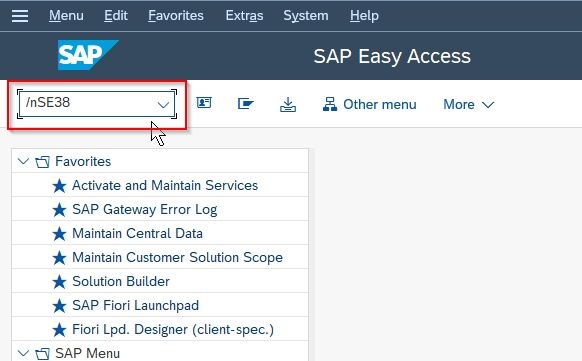This screenshot has height=361, width=582.
Task: Collapse the SAP Menu folder chevron
Action: 23,353
